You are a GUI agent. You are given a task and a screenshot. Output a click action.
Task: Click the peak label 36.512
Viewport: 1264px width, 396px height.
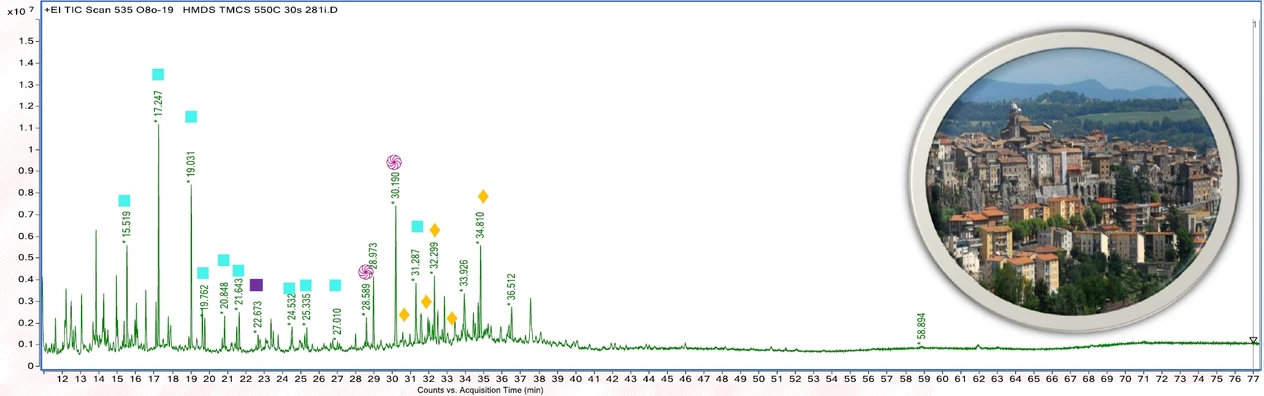[512, 288]
